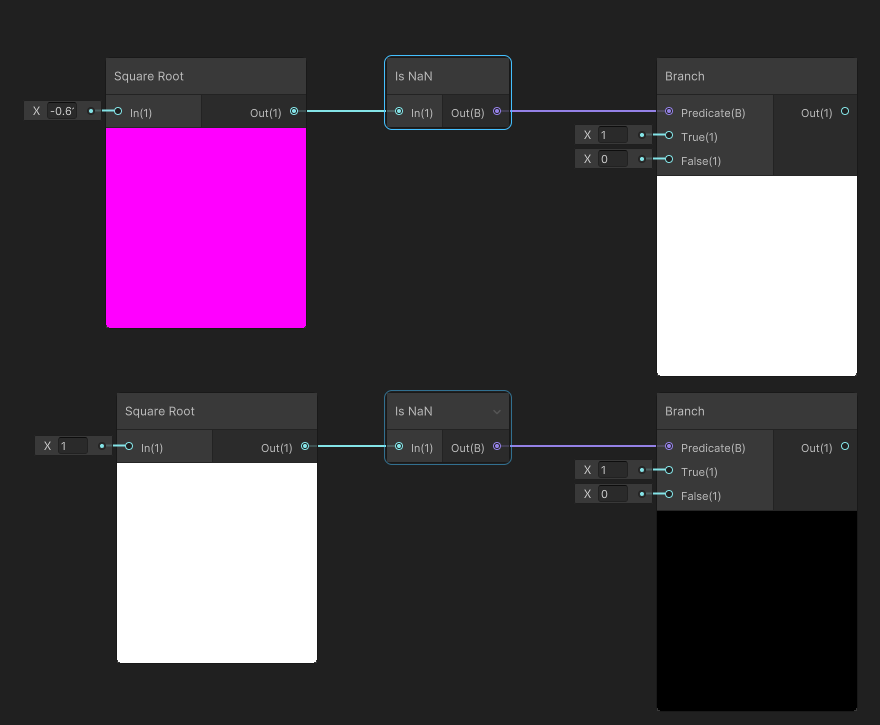Click the magenta preview of Square Root
Viewport: 880px width, 725px height.
tap(206, 228)
